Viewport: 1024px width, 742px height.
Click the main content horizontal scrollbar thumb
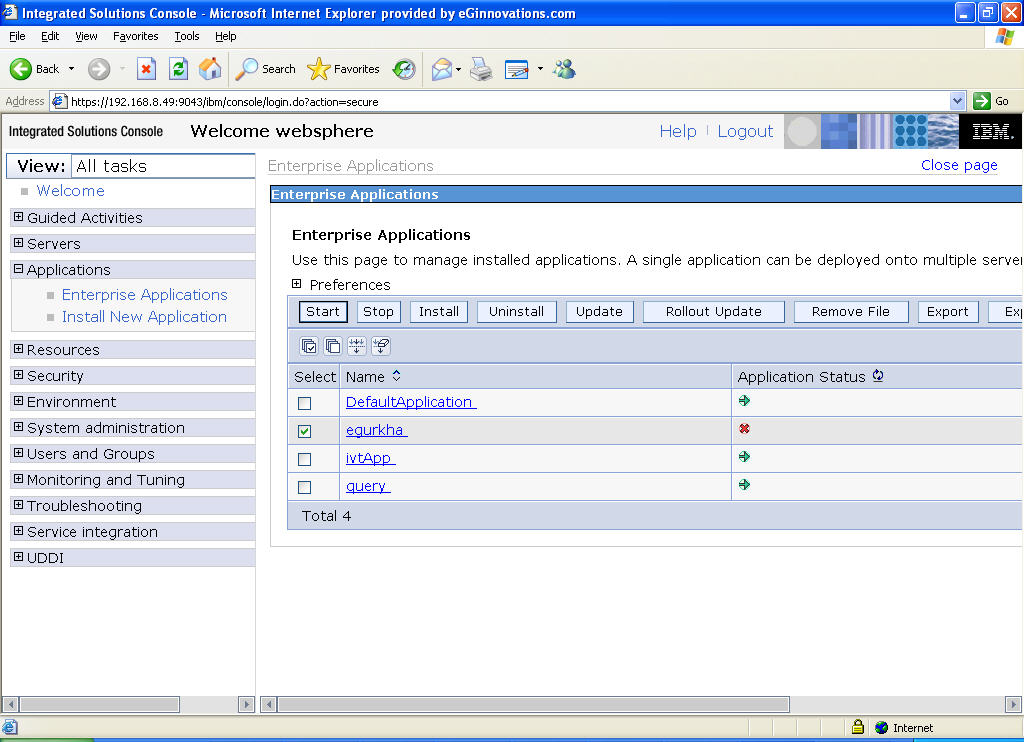(534, 704)
